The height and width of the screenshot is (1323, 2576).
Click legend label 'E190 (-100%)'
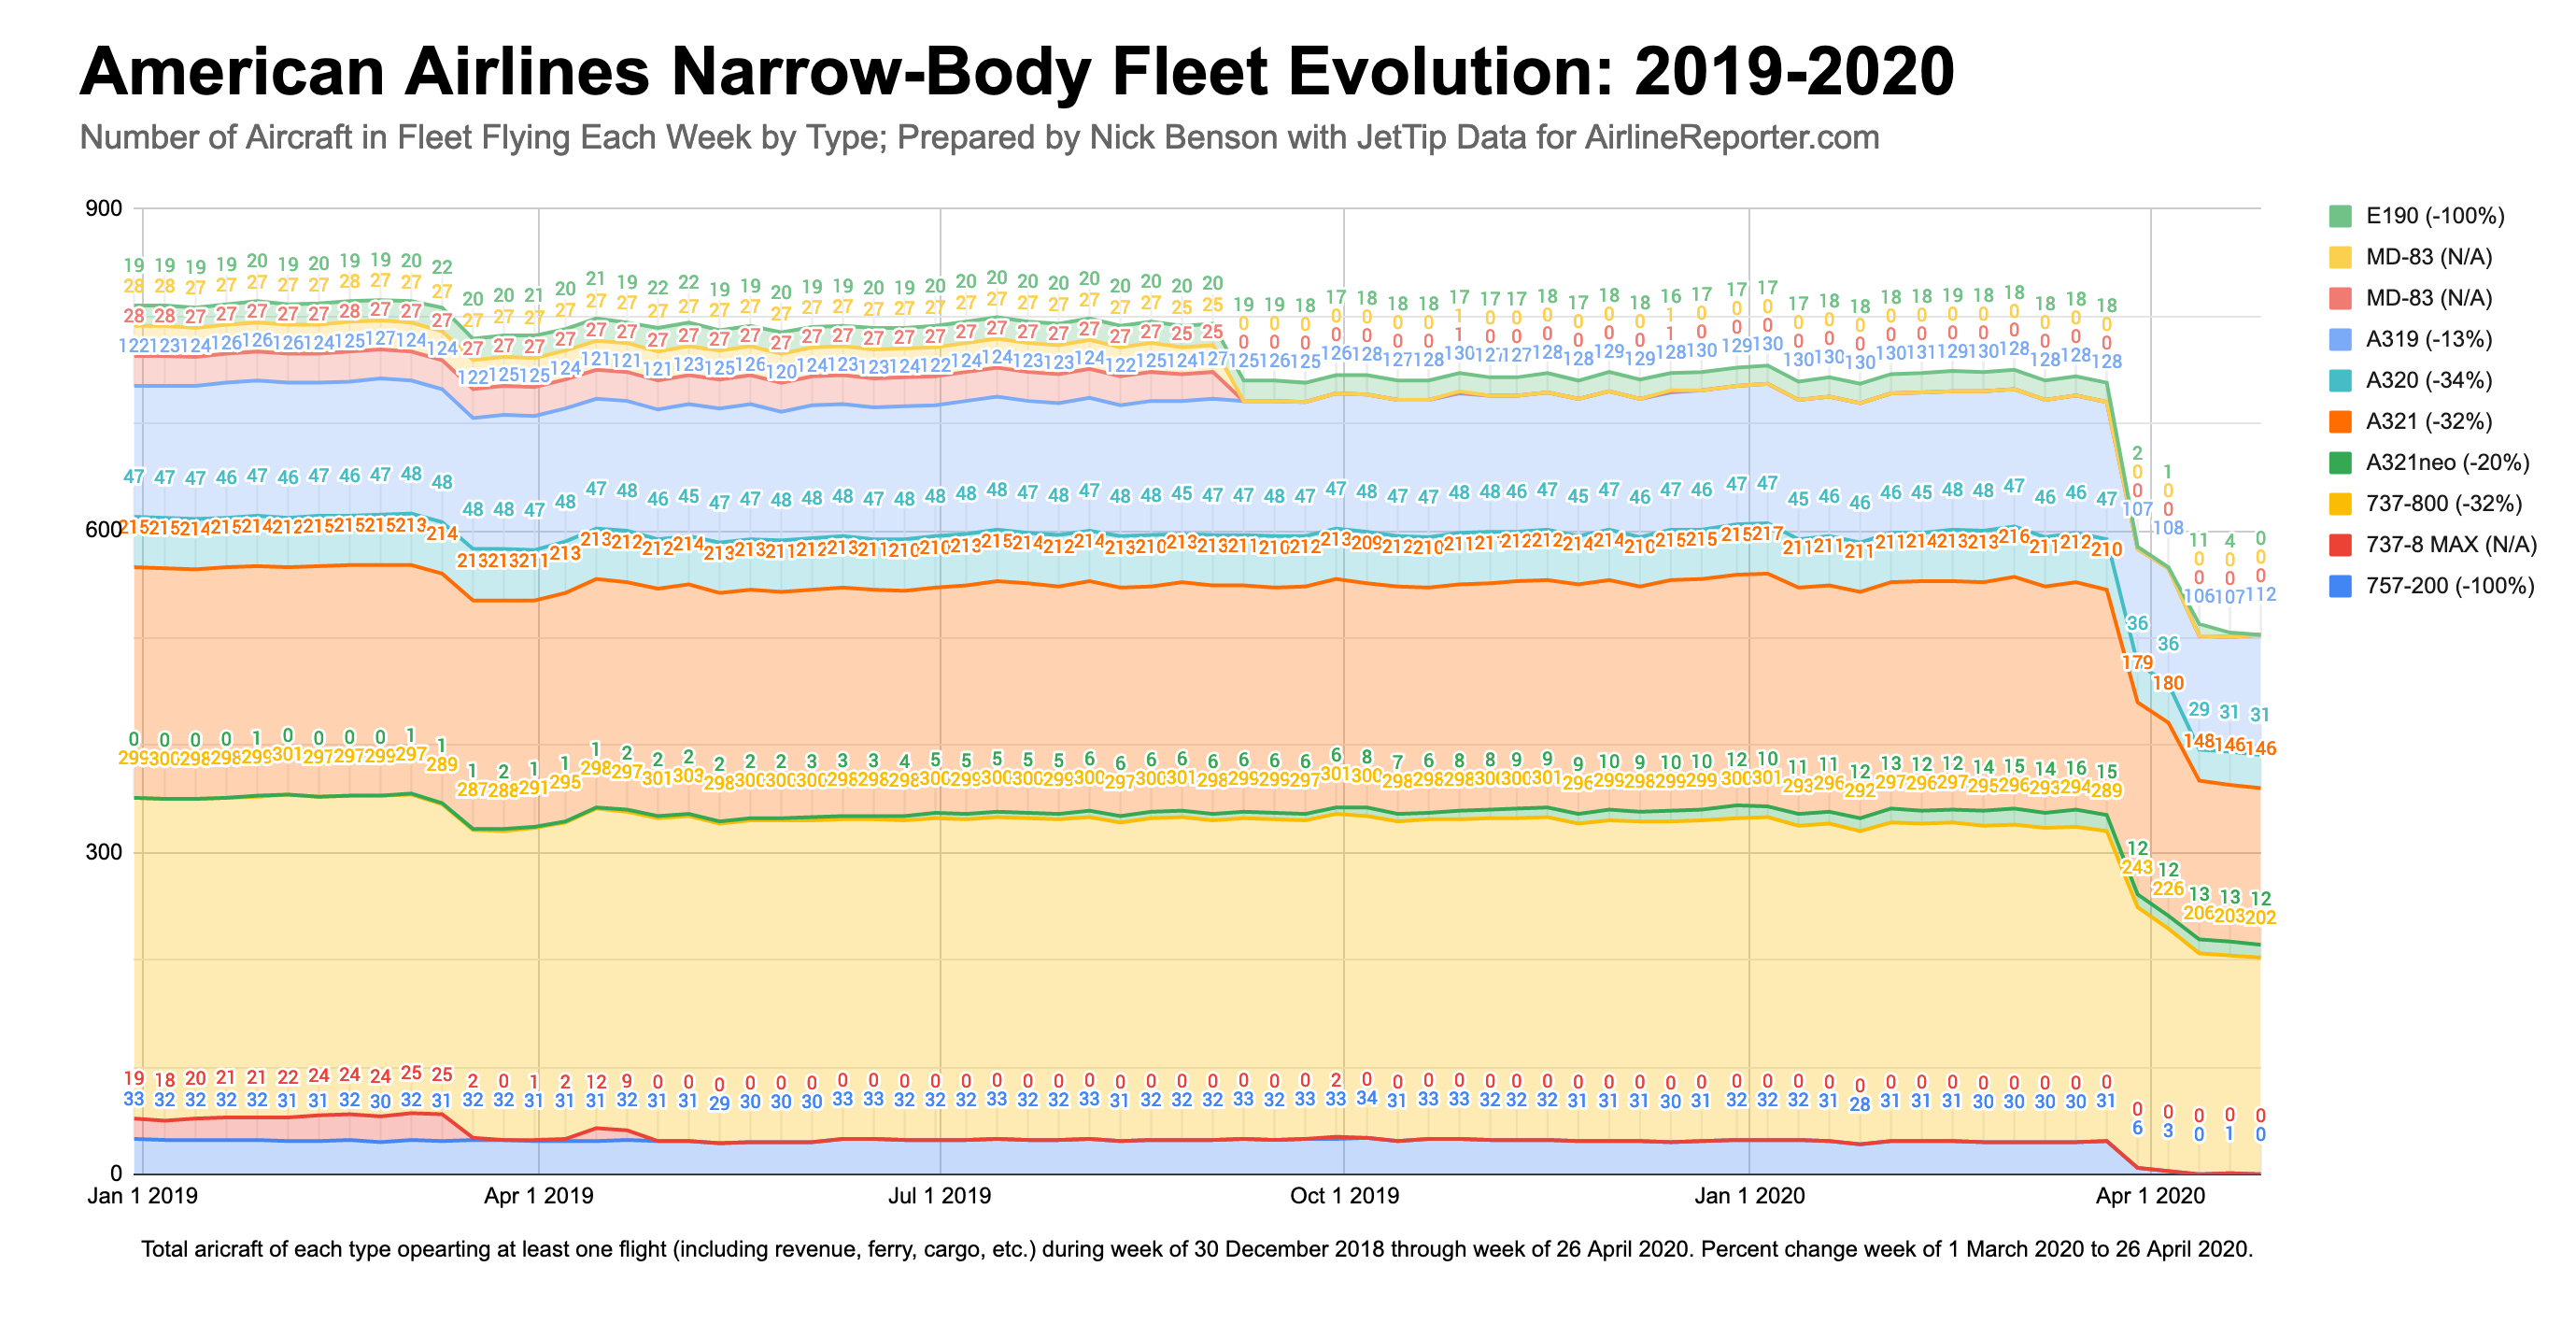2435,216
